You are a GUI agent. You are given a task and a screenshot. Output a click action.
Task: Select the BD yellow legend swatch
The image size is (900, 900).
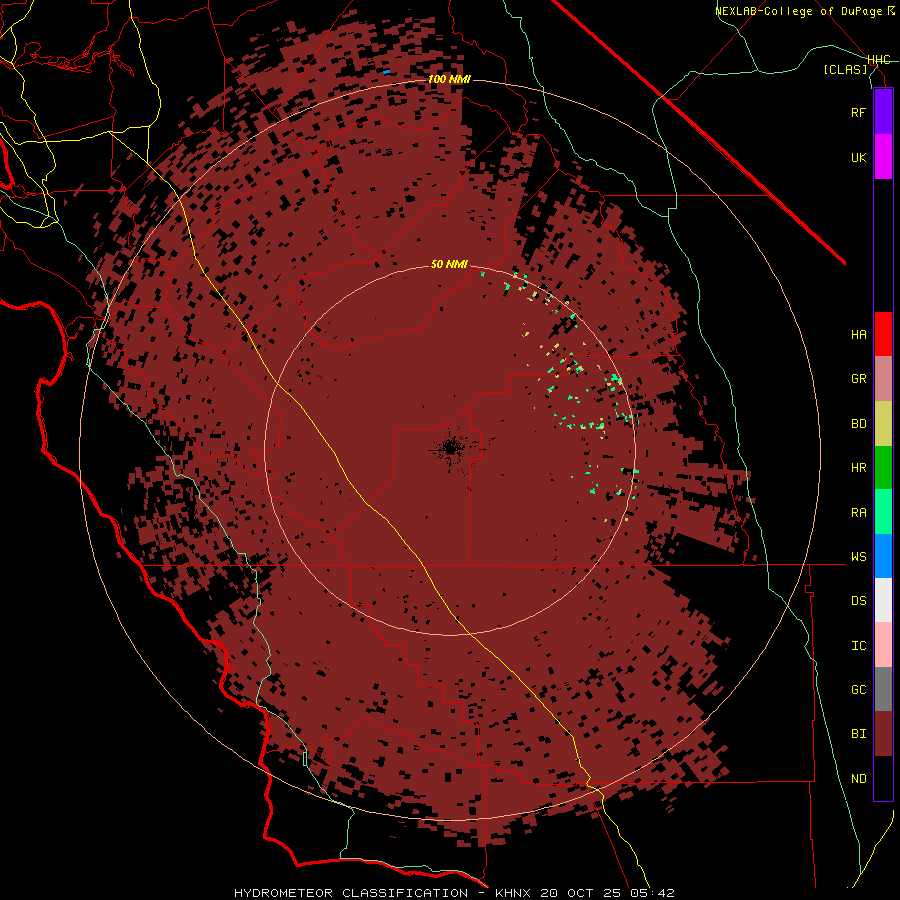click(x=883, y=424)
